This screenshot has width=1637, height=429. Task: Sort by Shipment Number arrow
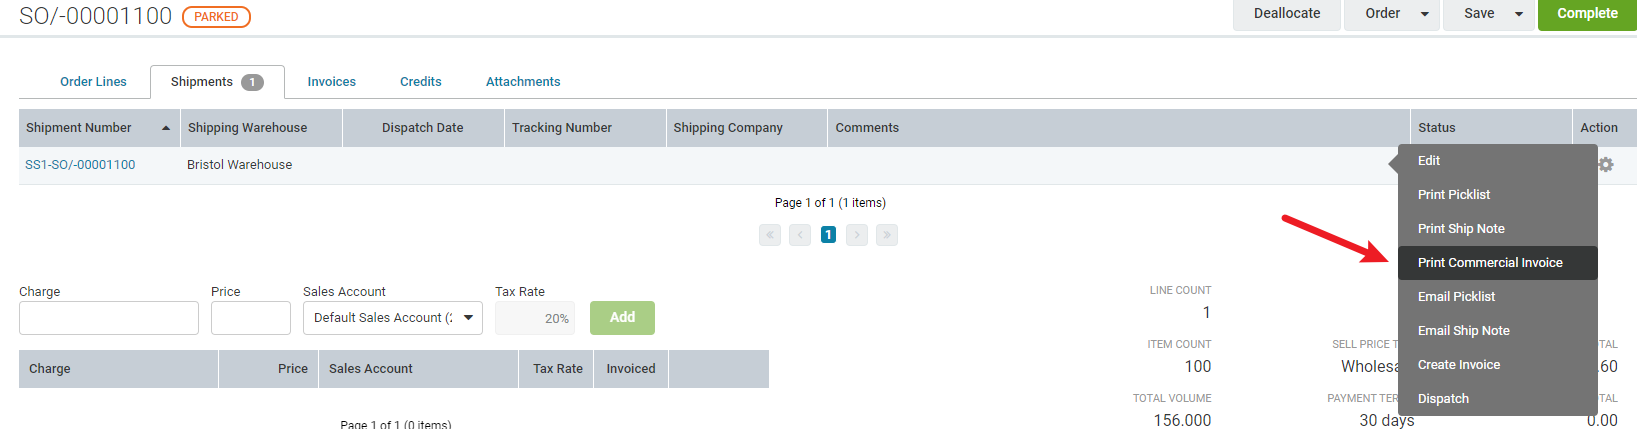(x=166, y=128)
